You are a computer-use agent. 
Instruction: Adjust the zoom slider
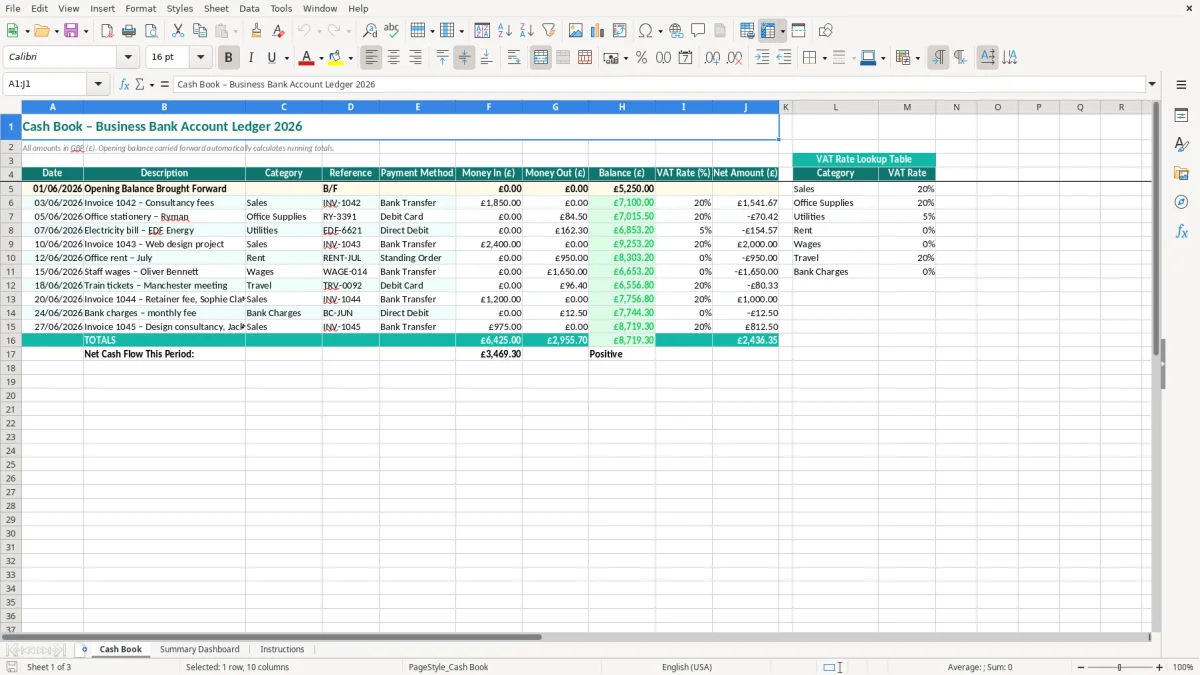(1119, 667)
